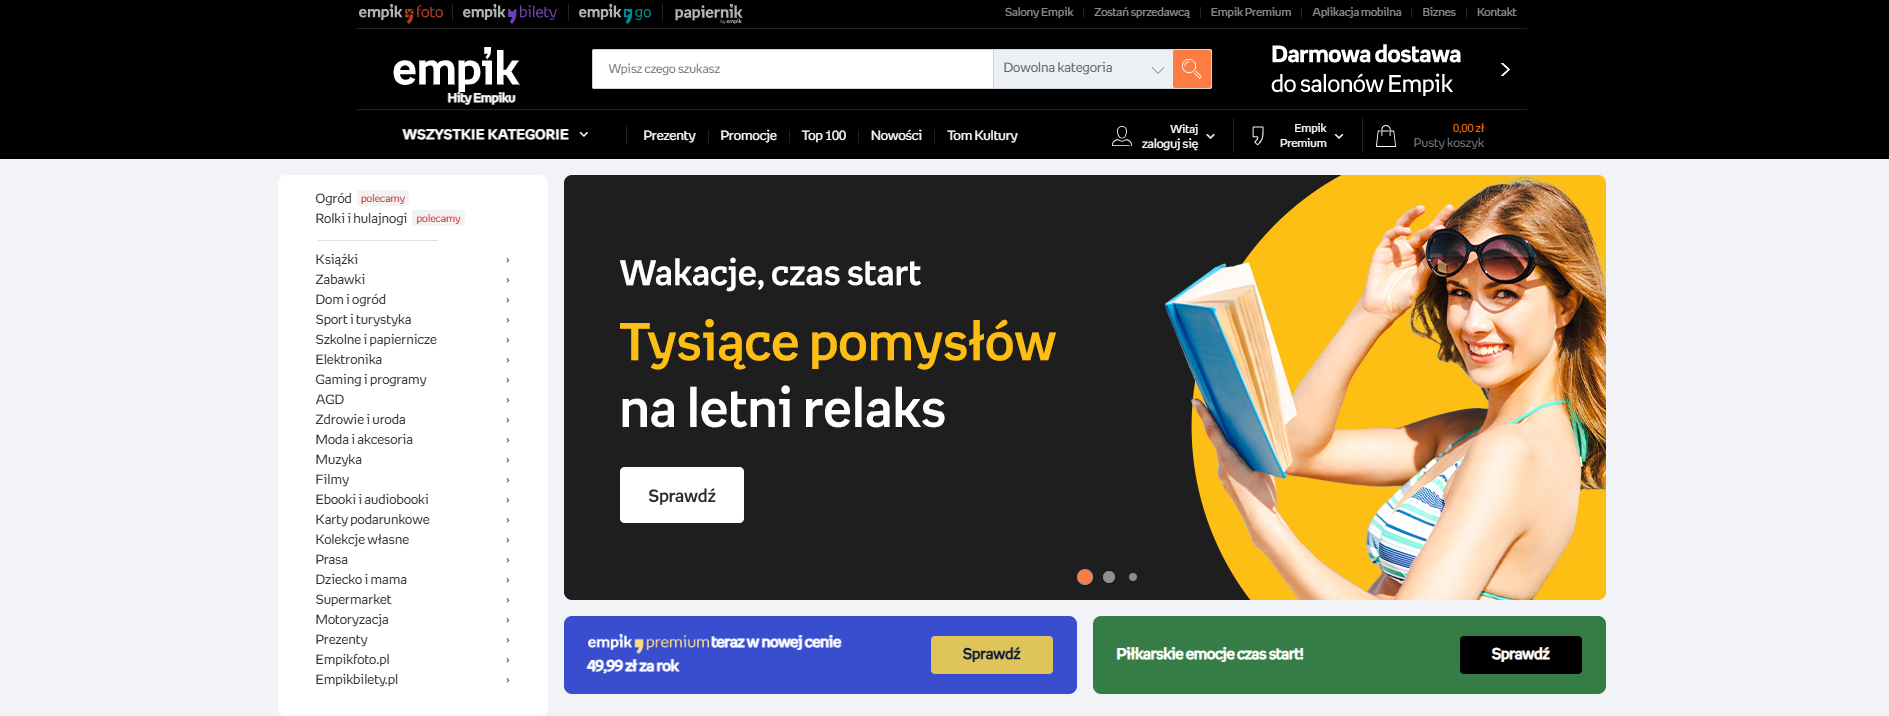This screenshot has height=716, width=1889.
Task: Open the Dowolna kategoria dropdown
Action: tap(1083, 69)
